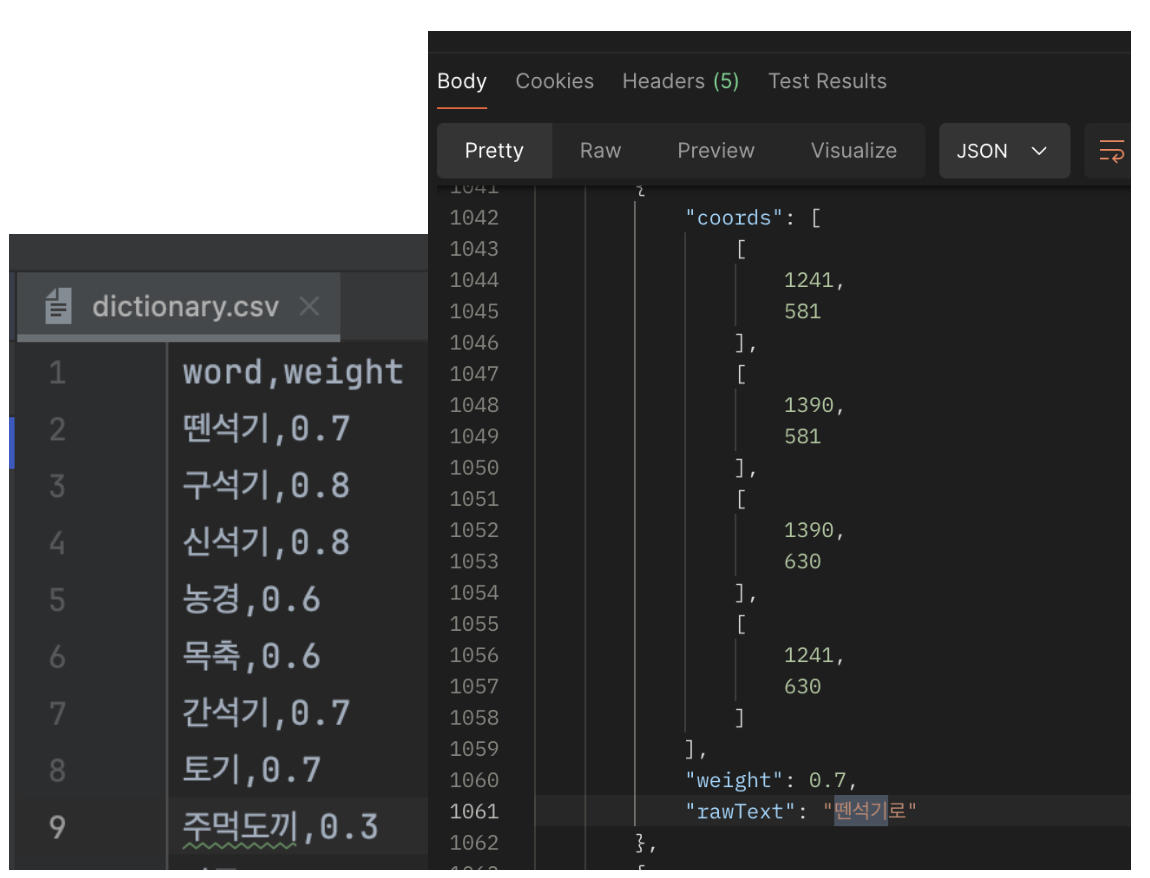The height and width of the screenshot is (878, 1150).
Task: Click the 구석기,0.8 row
Action: (x=265, y=486)
